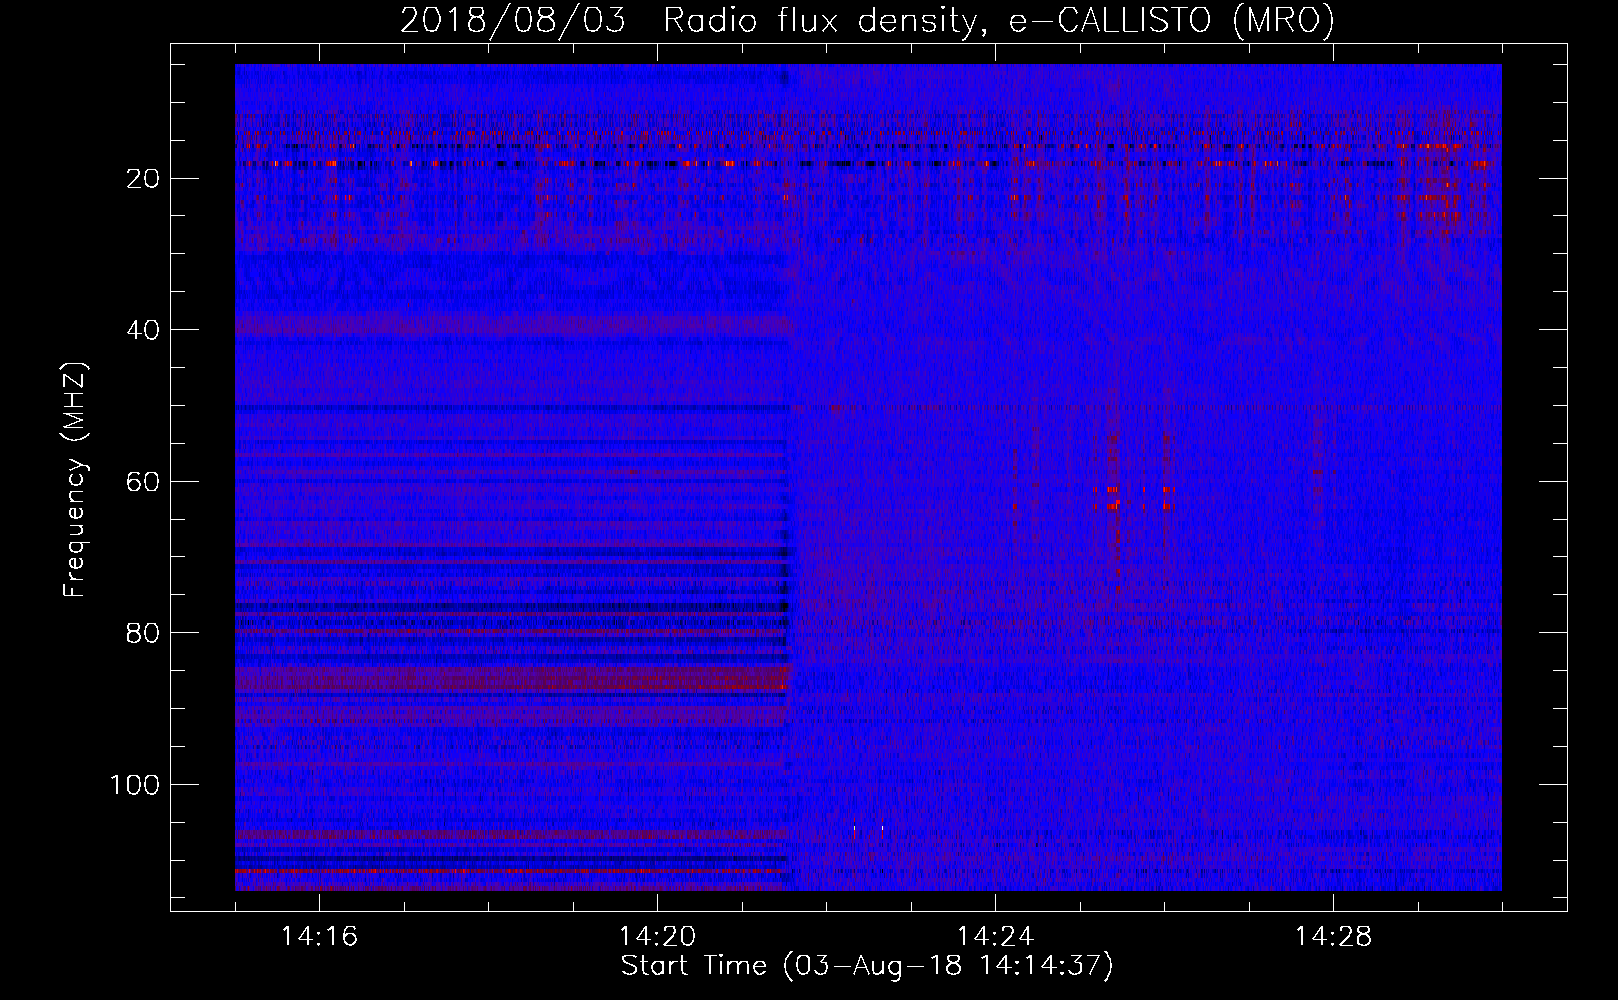This screenshot has width=1618, height=1000.
Task: Click the 20 MHz frequency tick label
Action: click(x=143, y=179)
